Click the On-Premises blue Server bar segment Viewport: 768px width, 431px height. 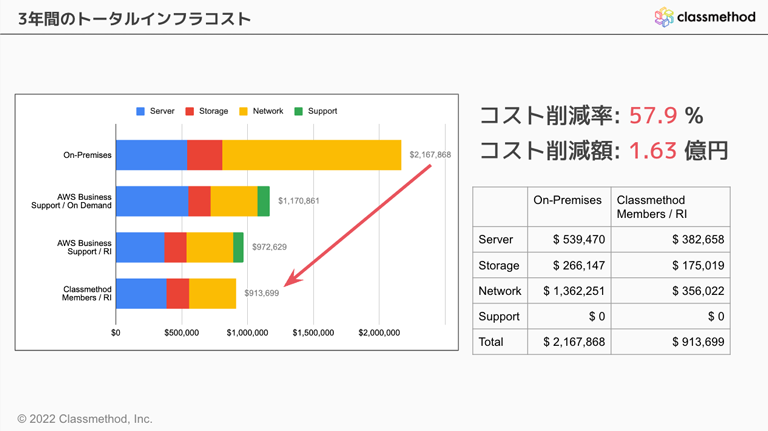(151, 155)
